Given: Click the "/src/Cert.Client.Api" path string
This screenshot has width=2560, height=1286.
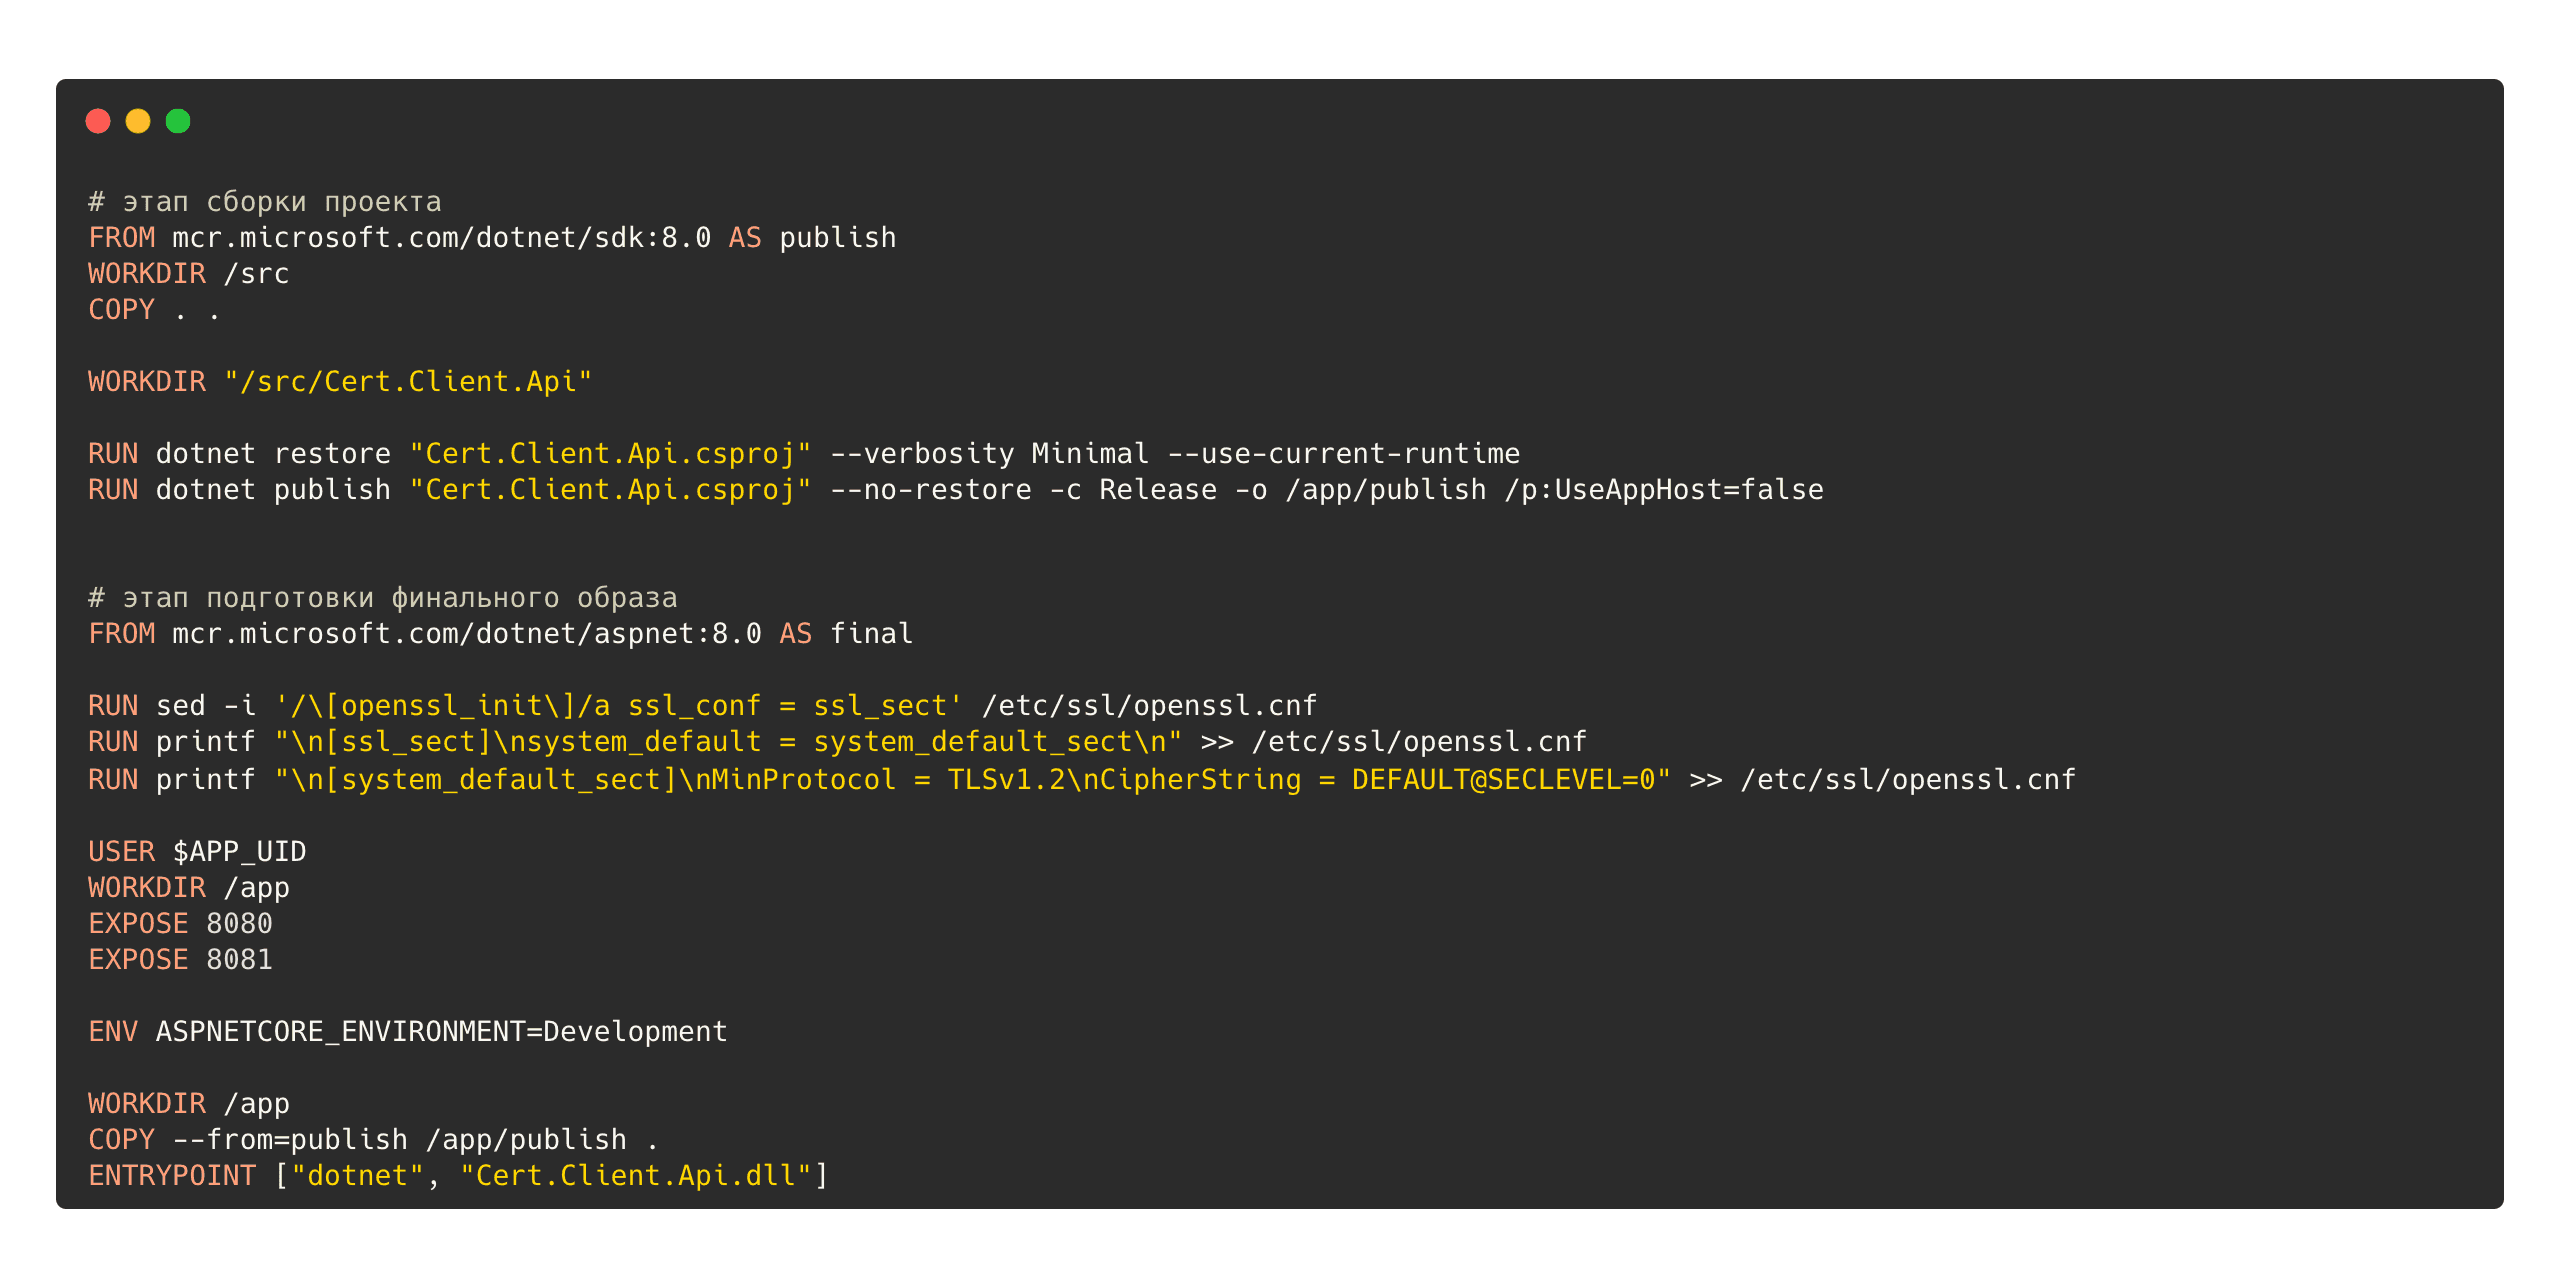Looking at the screenshot, I should (408, 382).
